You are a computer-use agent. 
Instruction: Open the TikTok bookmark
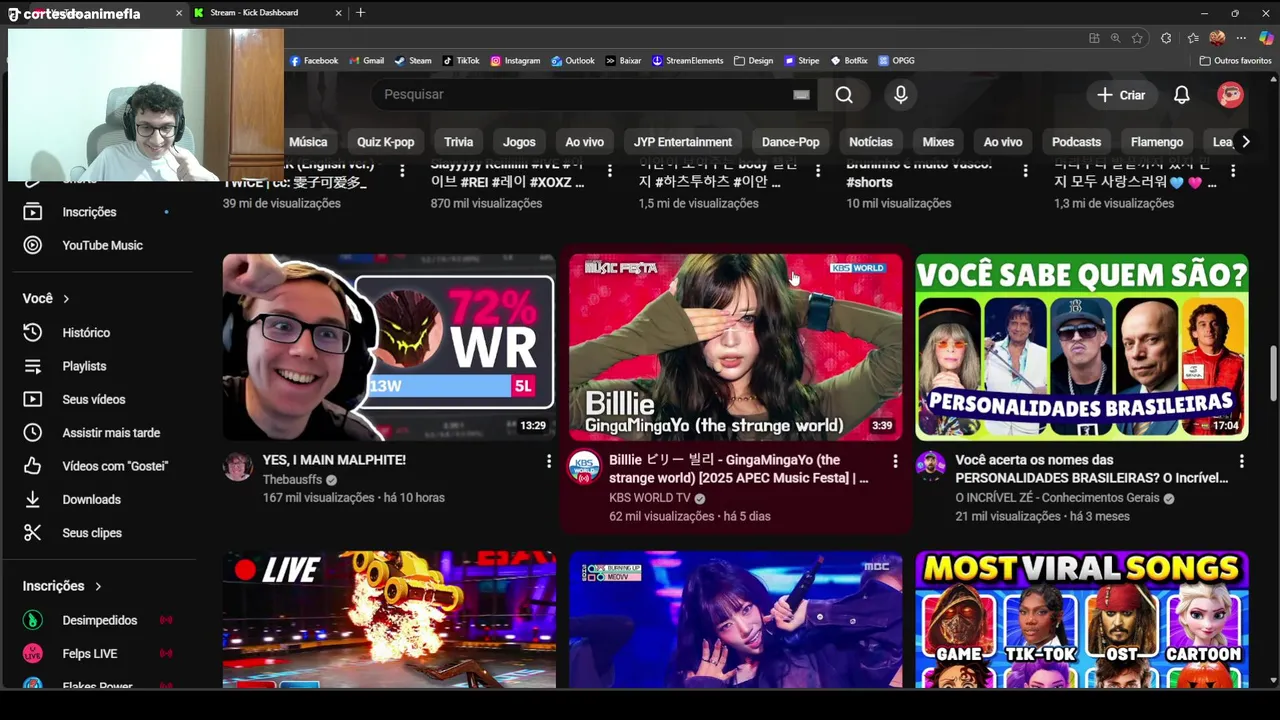(x=461, y=60)
